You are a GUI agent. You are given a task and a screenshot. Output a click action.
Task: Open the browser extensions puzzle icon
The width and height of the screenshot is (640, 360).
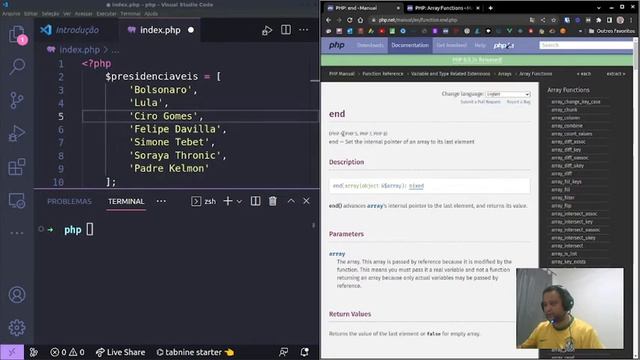599,20
